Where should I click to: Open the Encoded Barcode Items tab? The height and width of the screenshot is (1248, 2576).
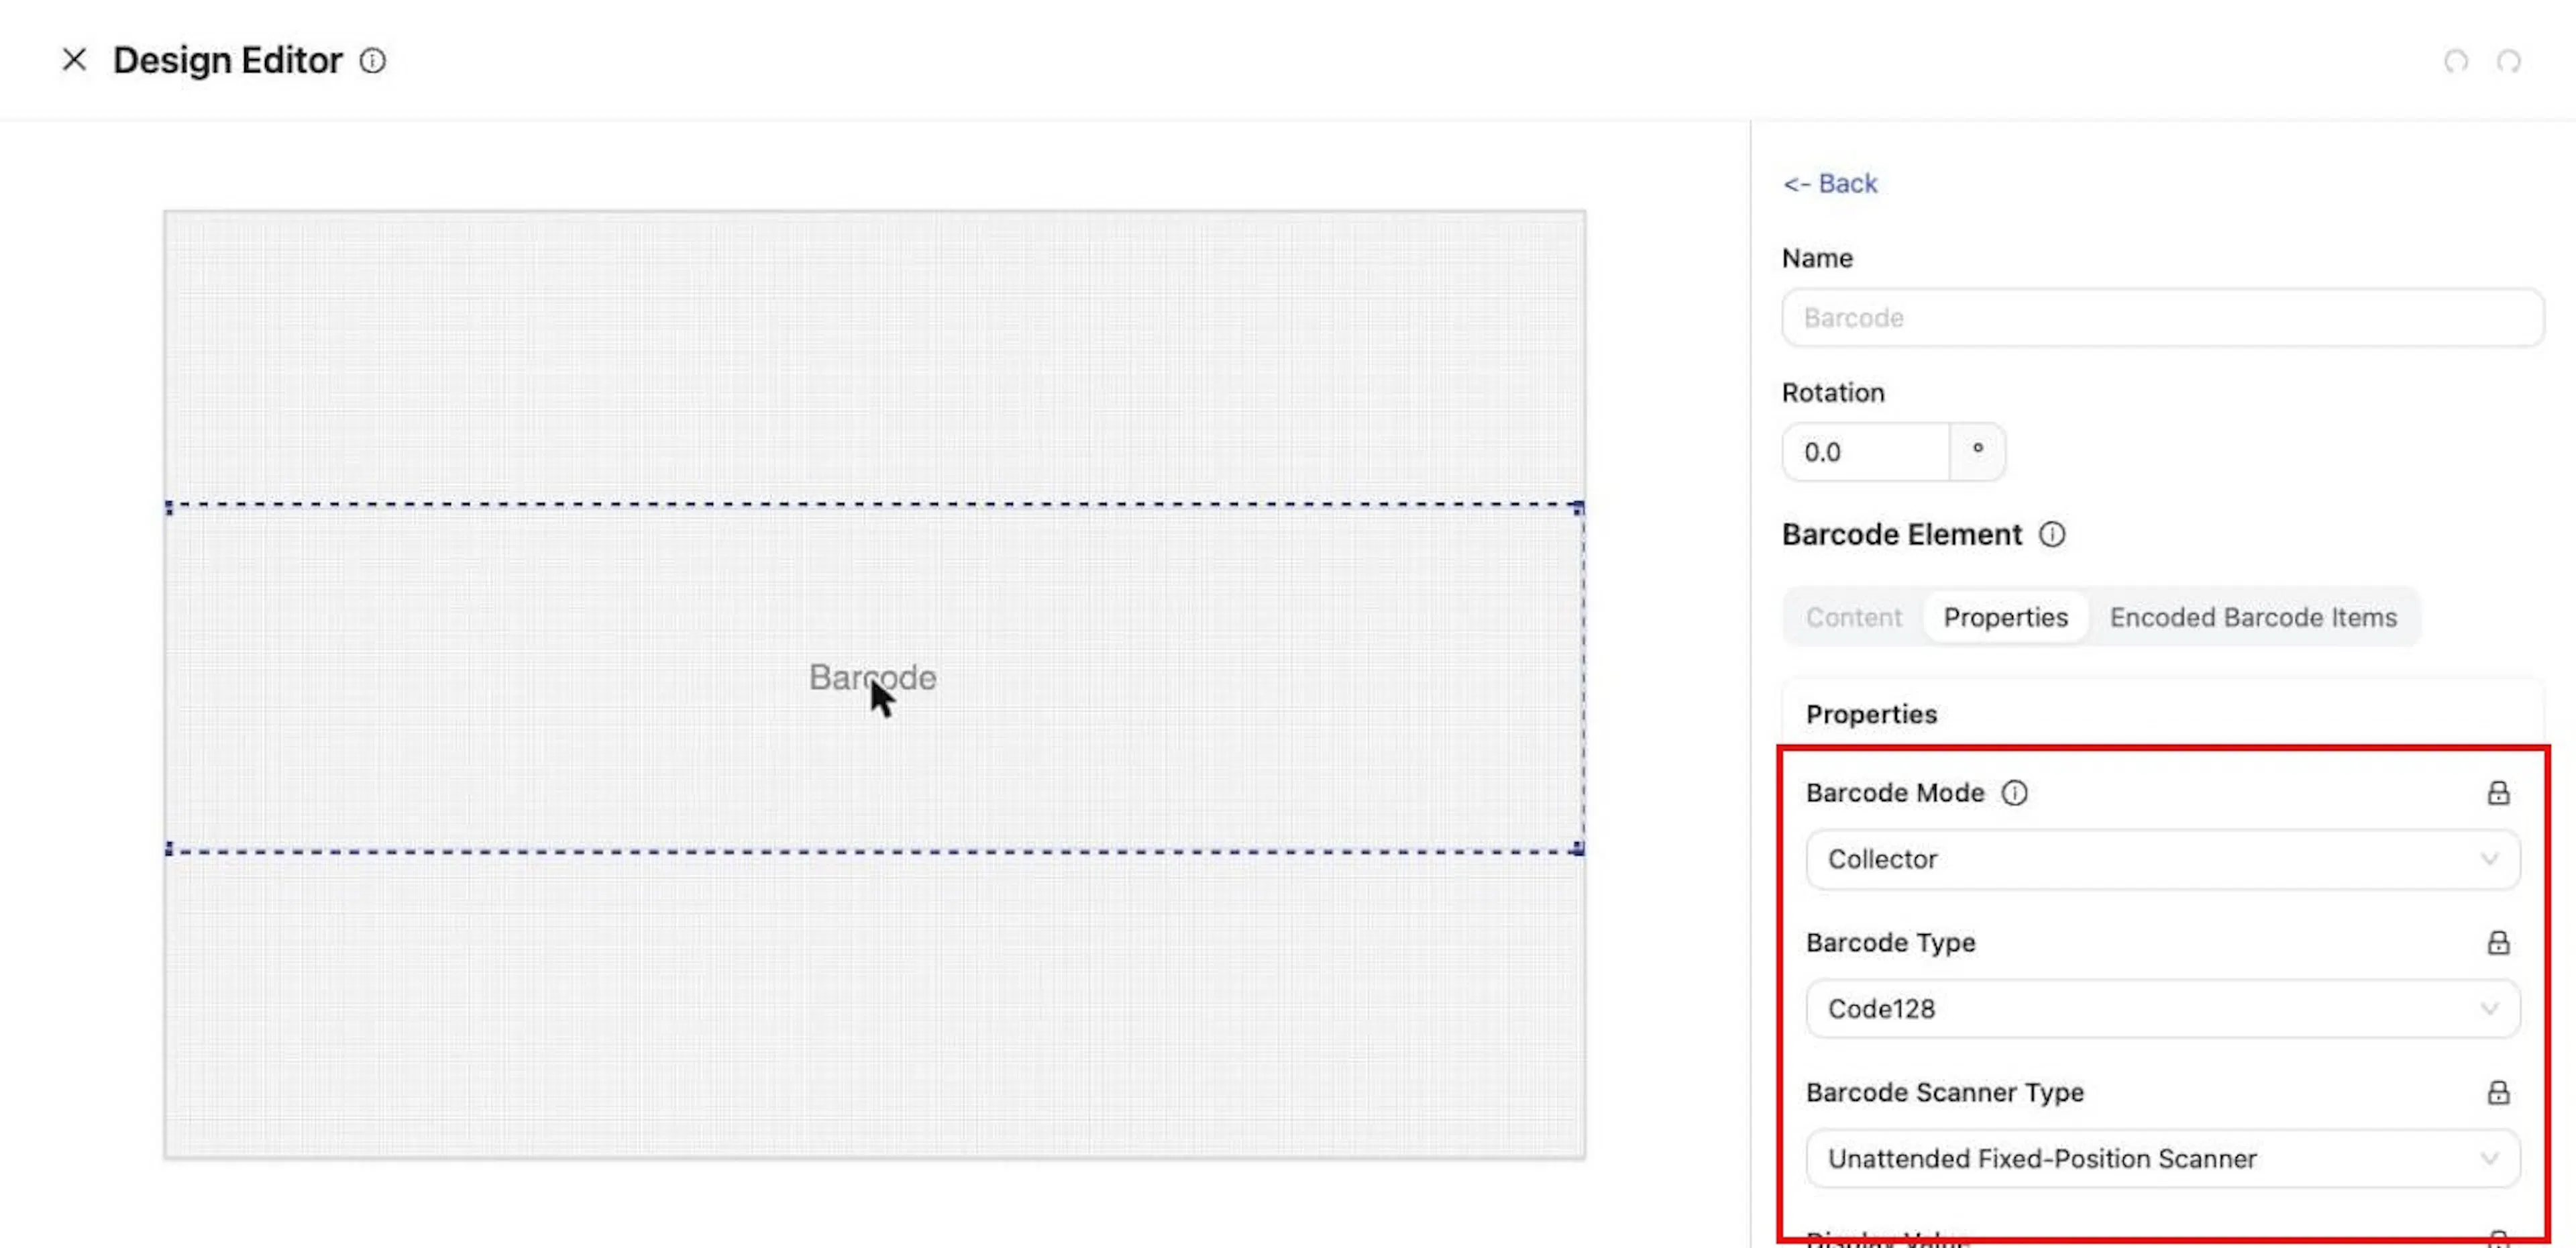point(2253,617)
